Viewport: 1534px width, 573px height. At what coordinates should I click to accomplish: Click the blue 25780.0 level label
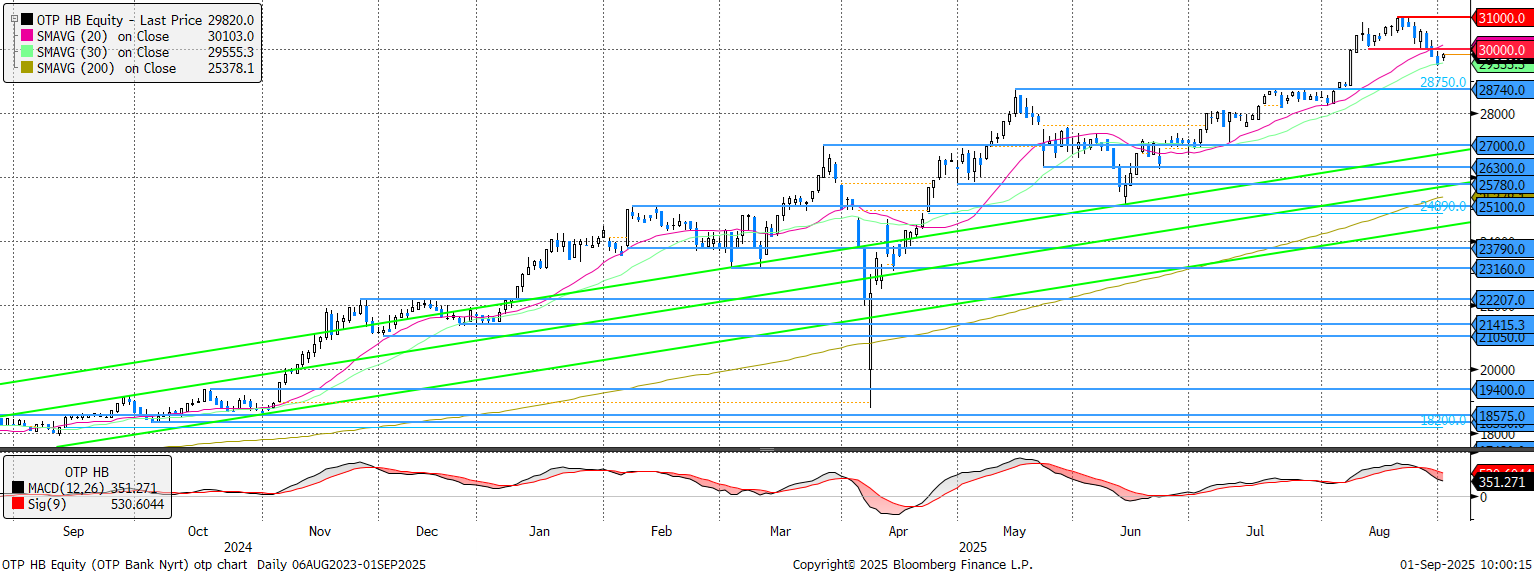pos(1502,185)
